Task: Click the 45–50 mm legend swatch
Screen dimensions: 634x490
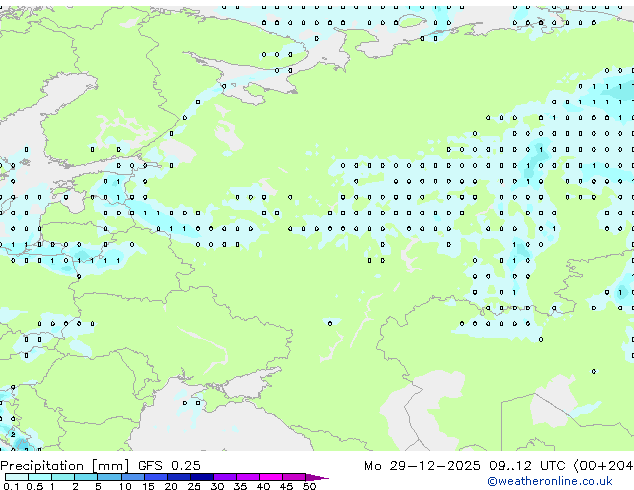Action: point(294,477)
